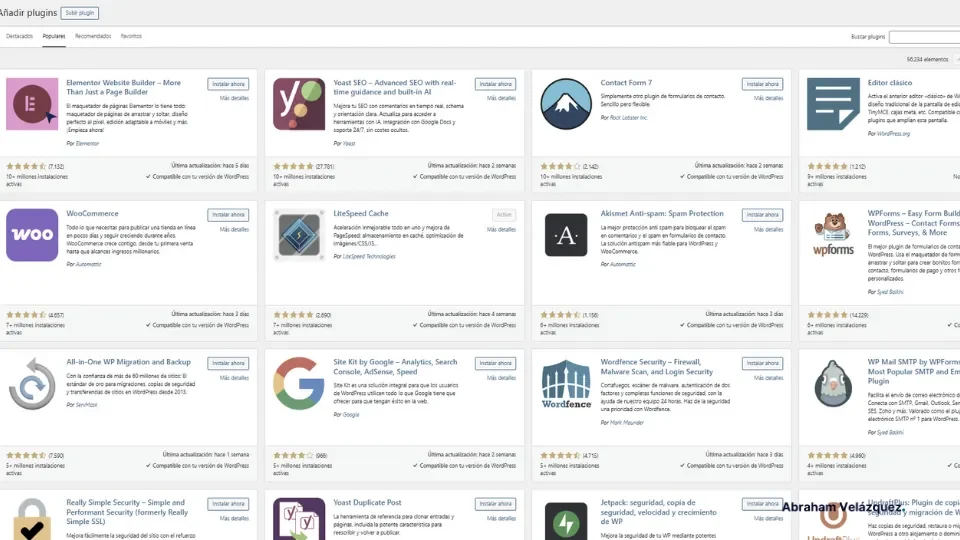This screenshot has height=540, width=960.
Task: Select the All-in-One WP Migration icon
Action: pyautogui.click(x=32, y=384)
